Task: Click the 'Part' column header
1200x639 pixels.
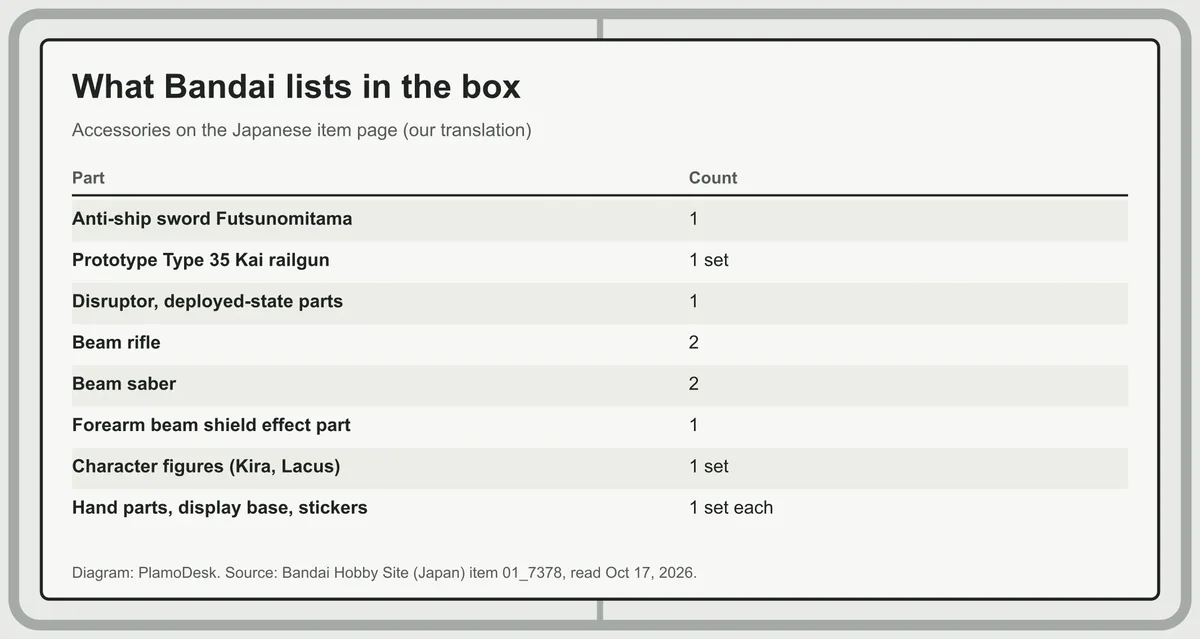Action: 88,178
